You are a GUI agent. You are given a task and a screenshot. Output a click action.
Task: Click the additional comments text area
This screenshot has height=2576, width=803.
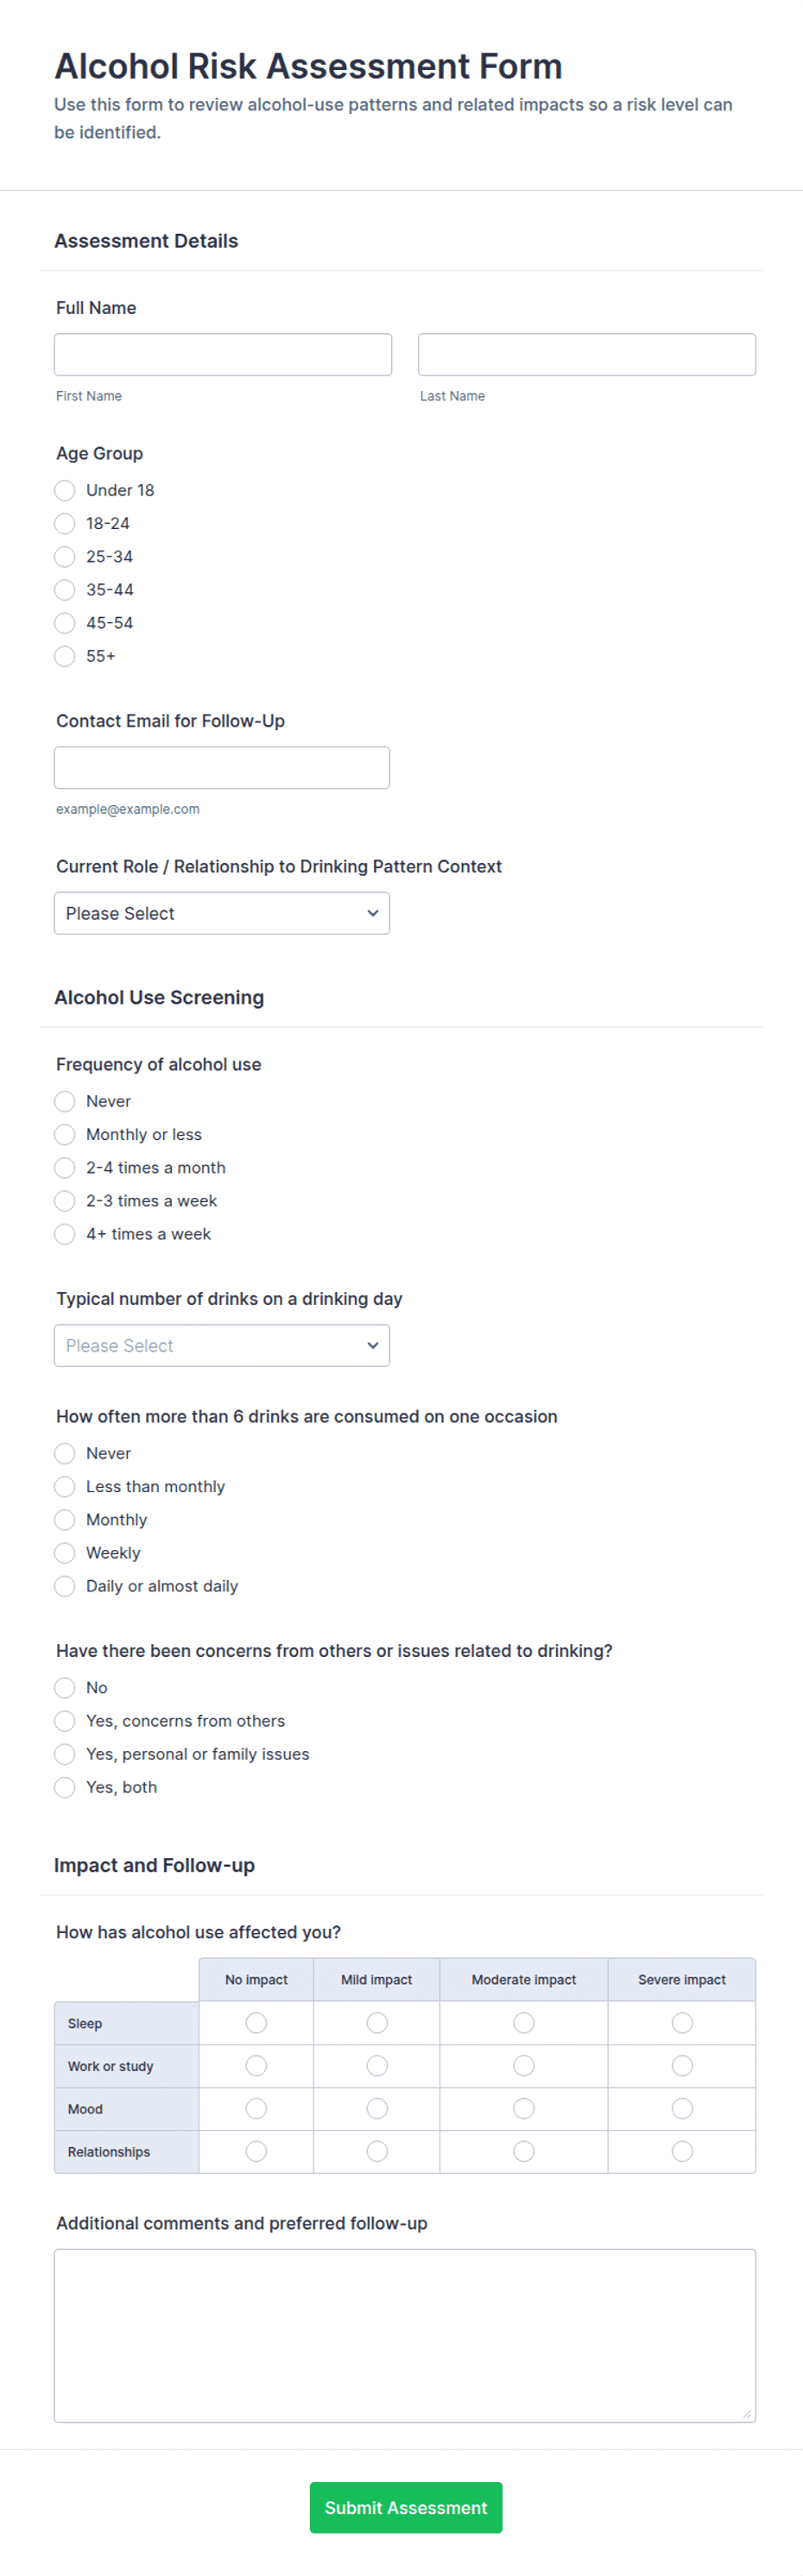pos(405,2336)
